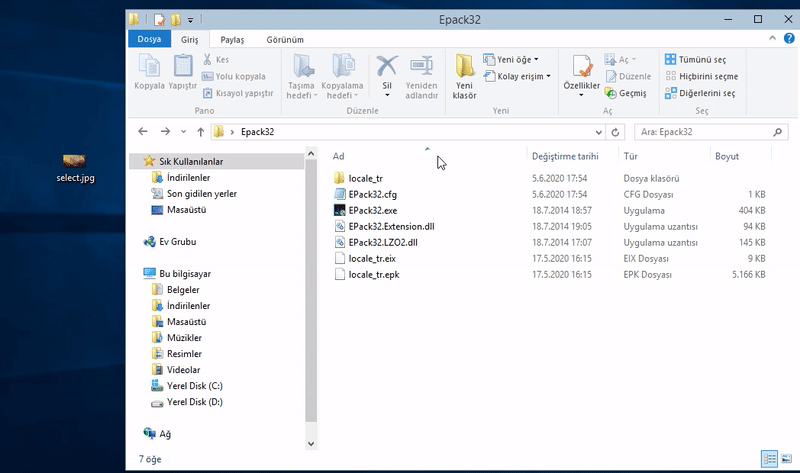Open the recent locations dropdown arrow
This screenshot has height=473, width=800.
[x=183, y=132]
